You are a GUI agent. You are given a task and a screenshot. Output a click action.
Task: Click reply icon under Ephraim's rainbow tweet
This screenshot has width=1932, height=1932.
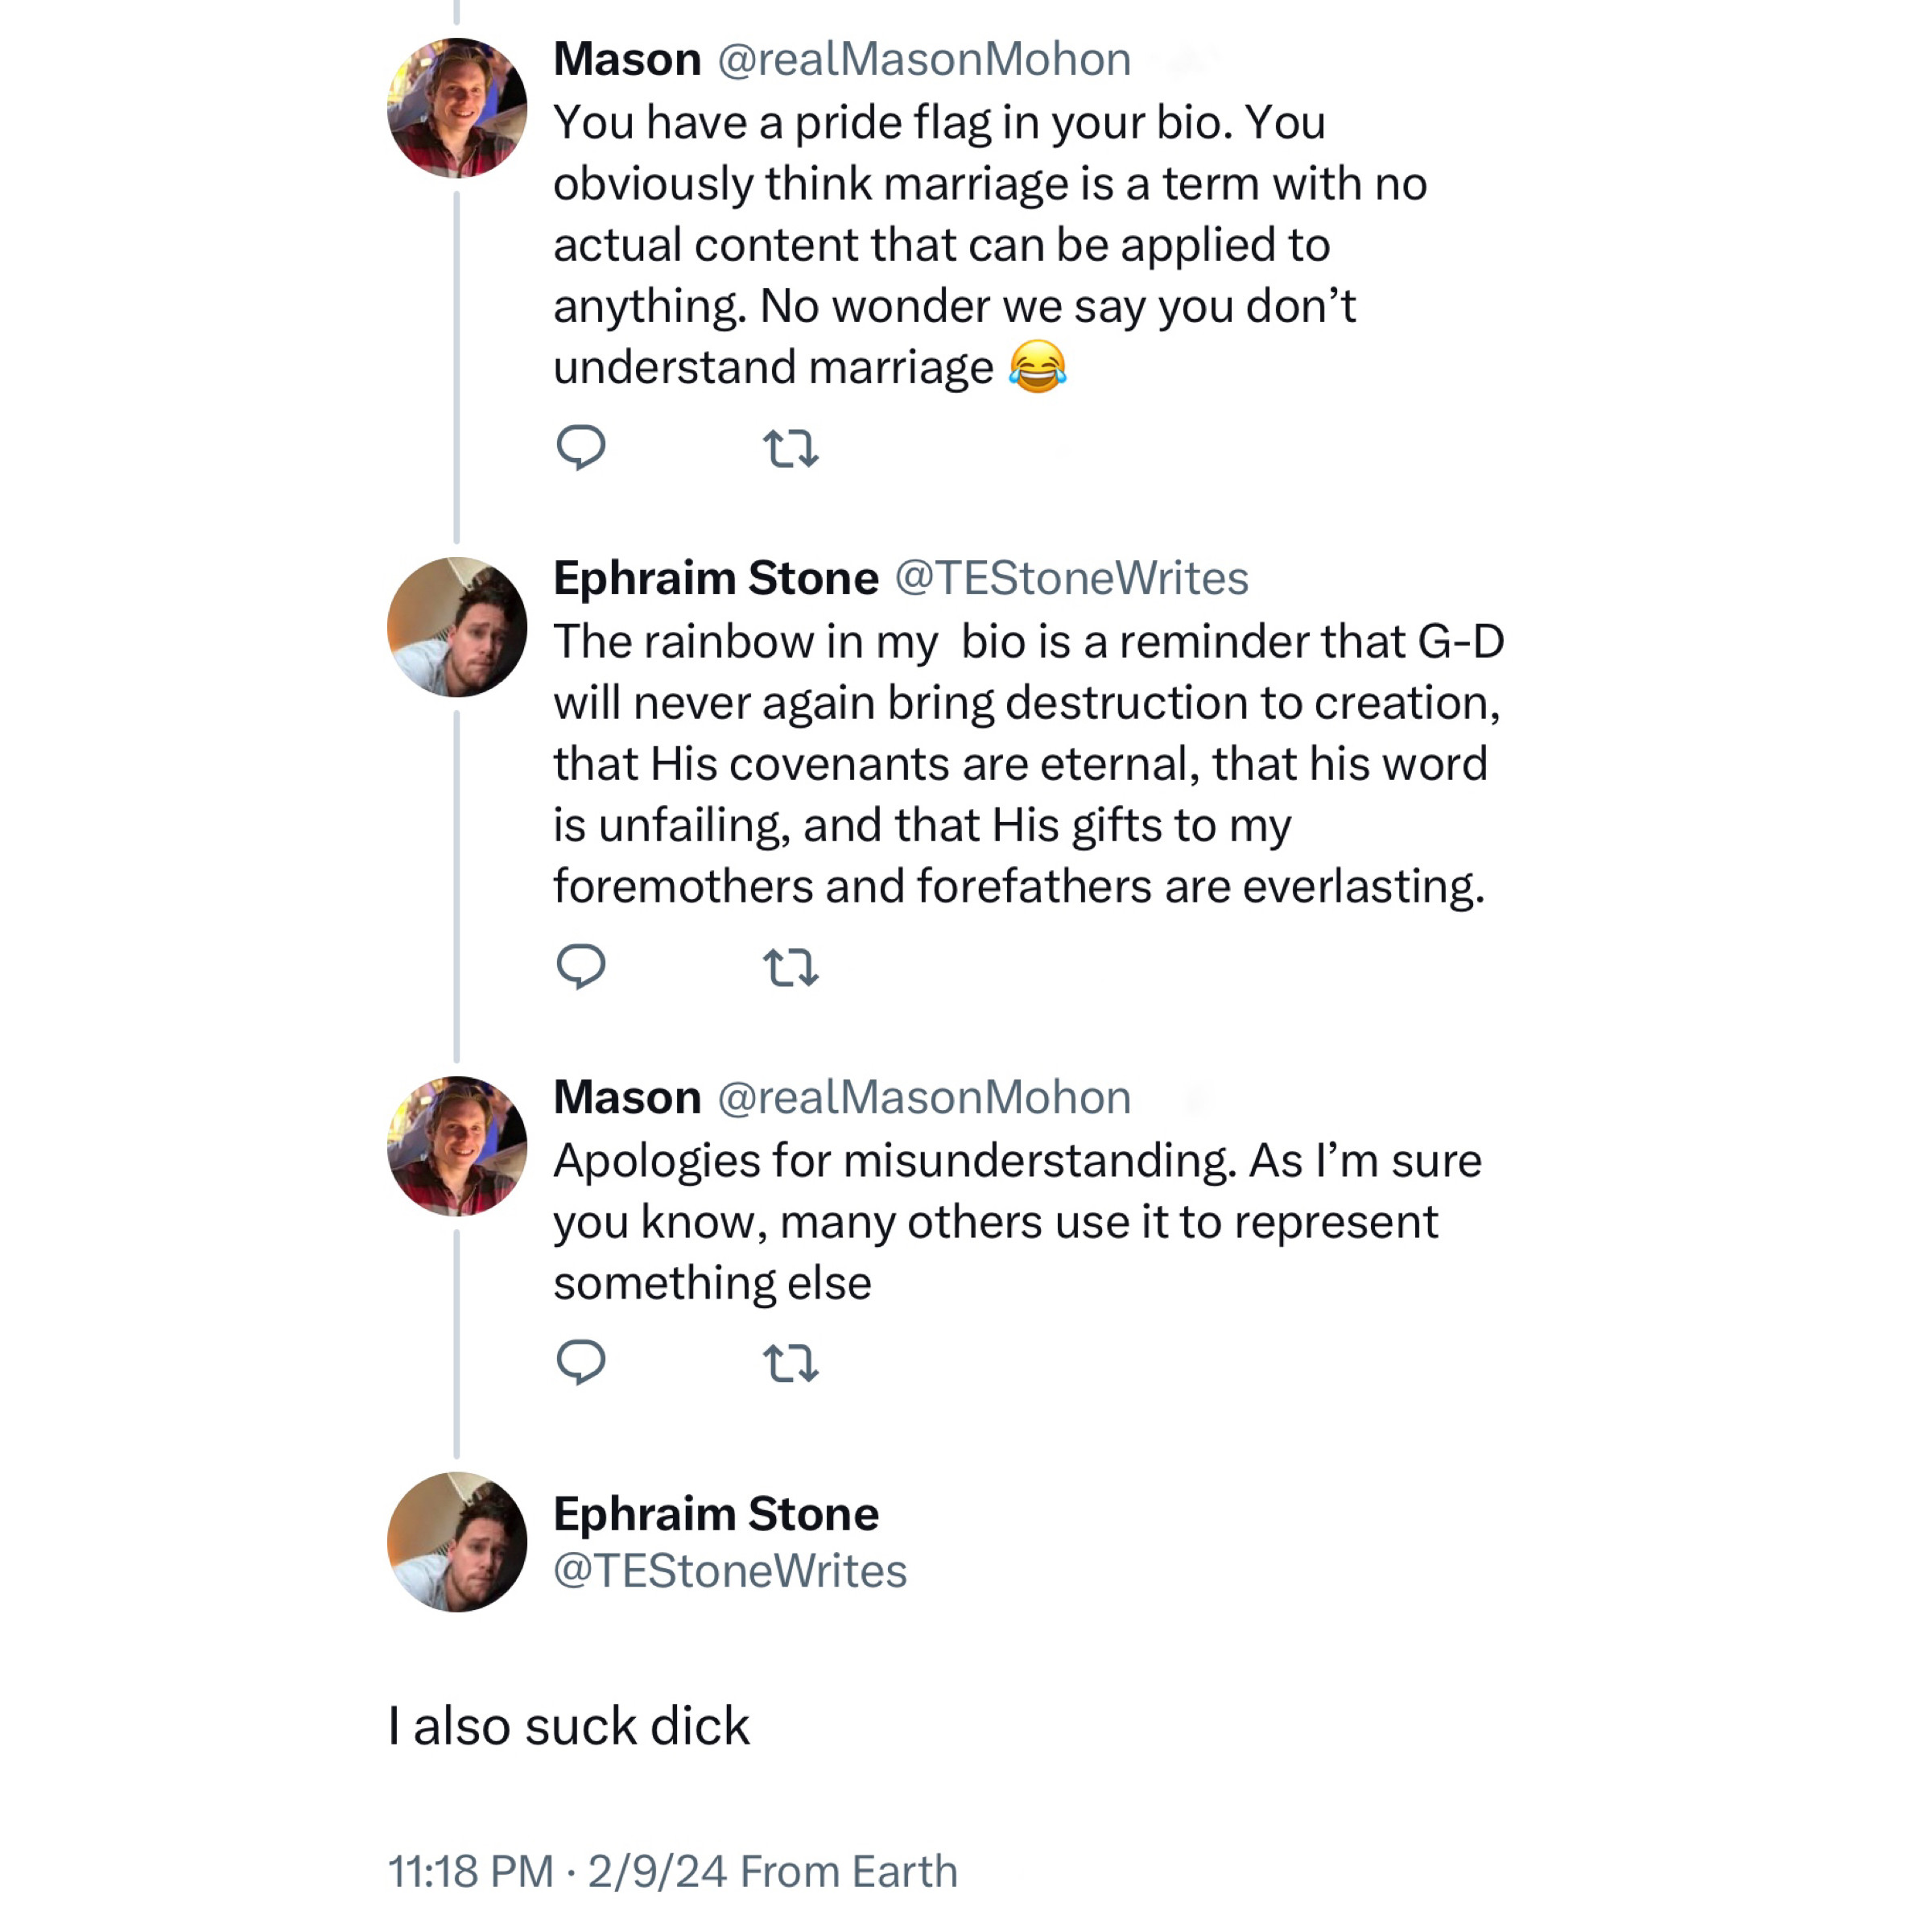click(580, 966)
